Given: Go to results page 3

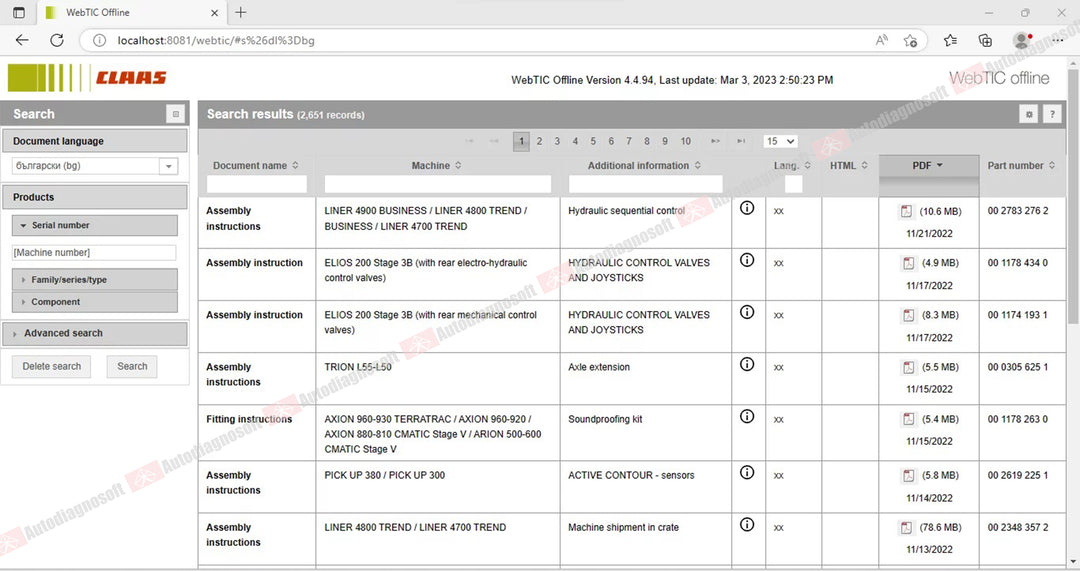Looking at the screenshot, I should 557,141.
